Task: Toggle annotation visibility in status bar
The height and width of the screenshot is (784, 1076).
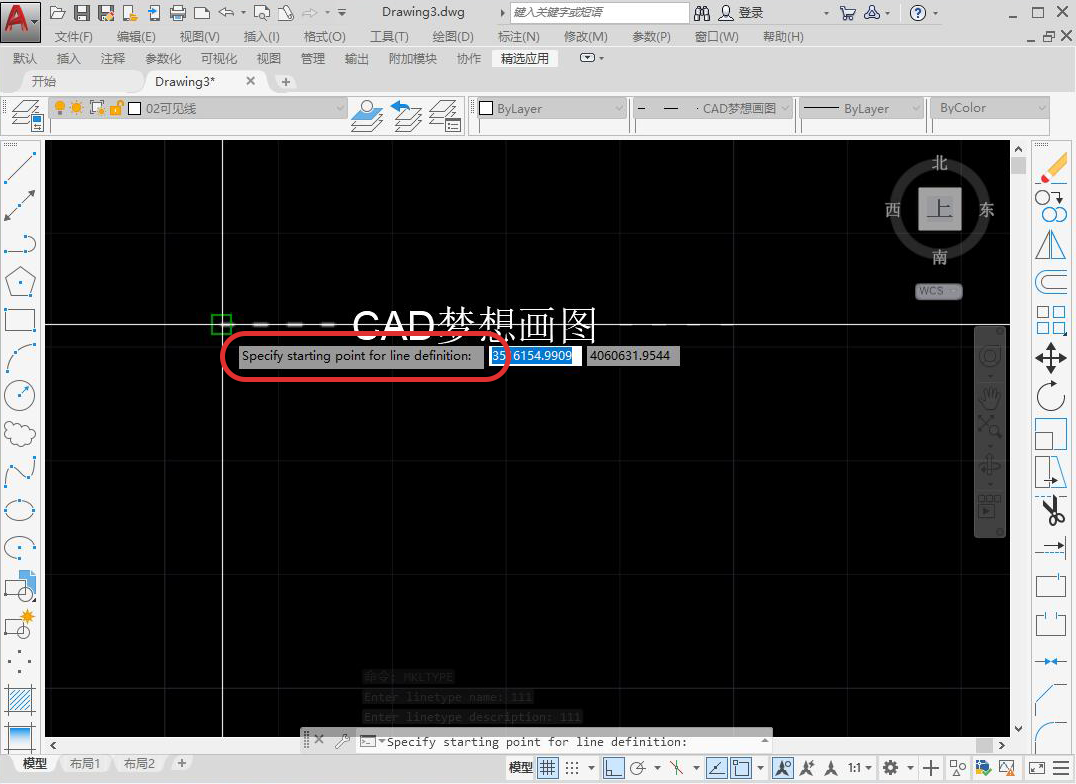Action: click(782, 768)
